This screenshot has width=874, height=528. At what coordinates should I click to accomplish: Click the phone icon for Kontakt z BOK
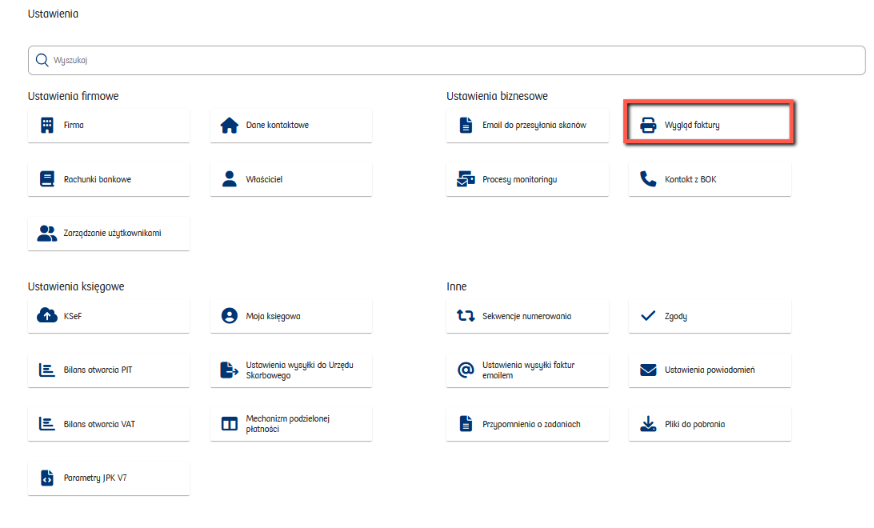(x=648, y=179)
